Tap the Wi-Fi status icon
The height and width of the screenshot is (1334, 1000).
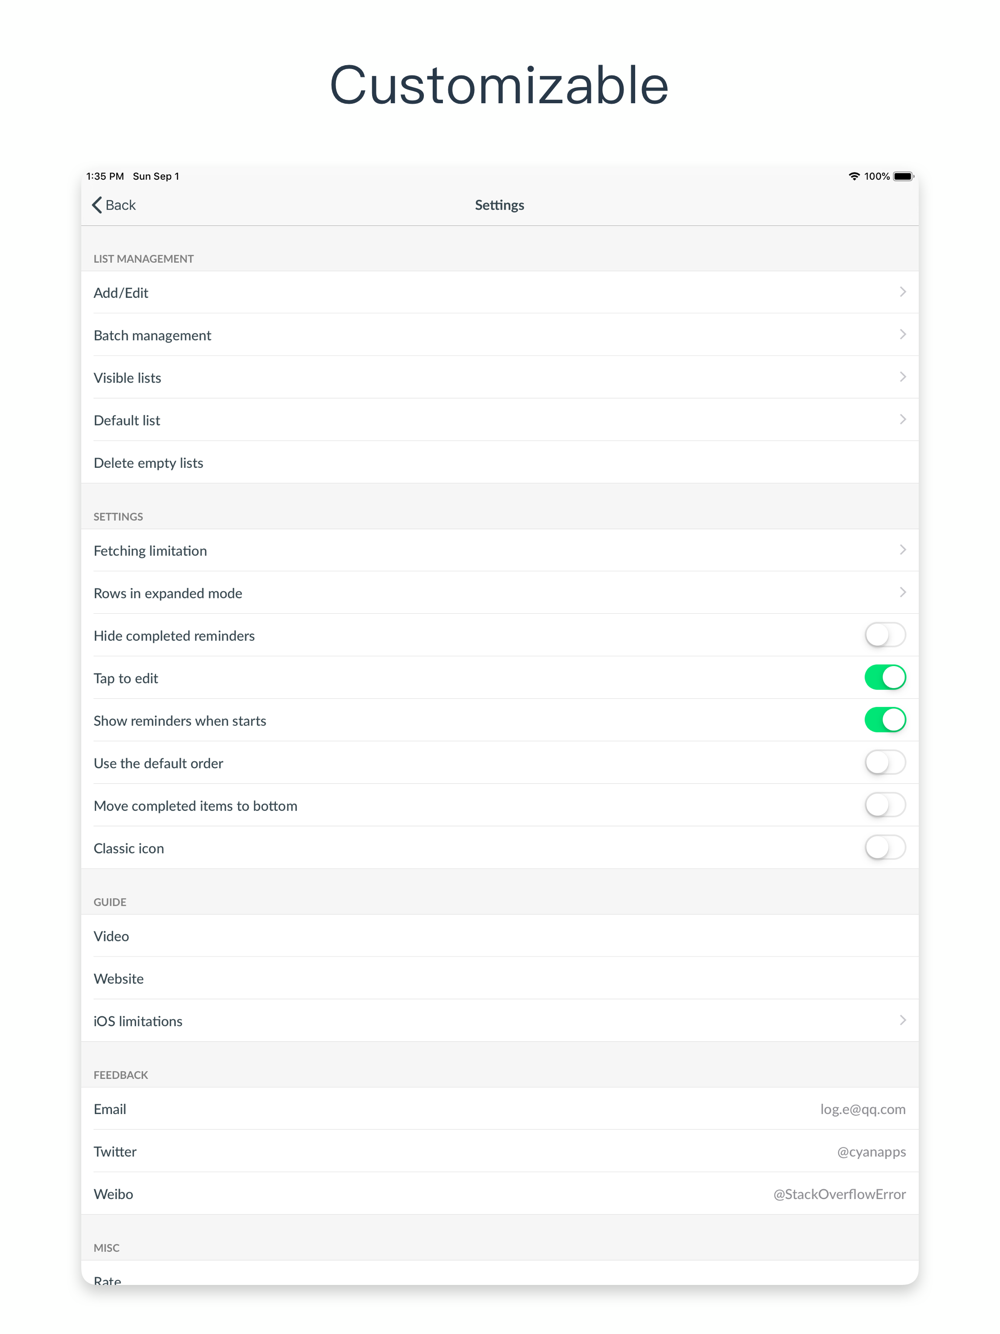click(854, 176)
